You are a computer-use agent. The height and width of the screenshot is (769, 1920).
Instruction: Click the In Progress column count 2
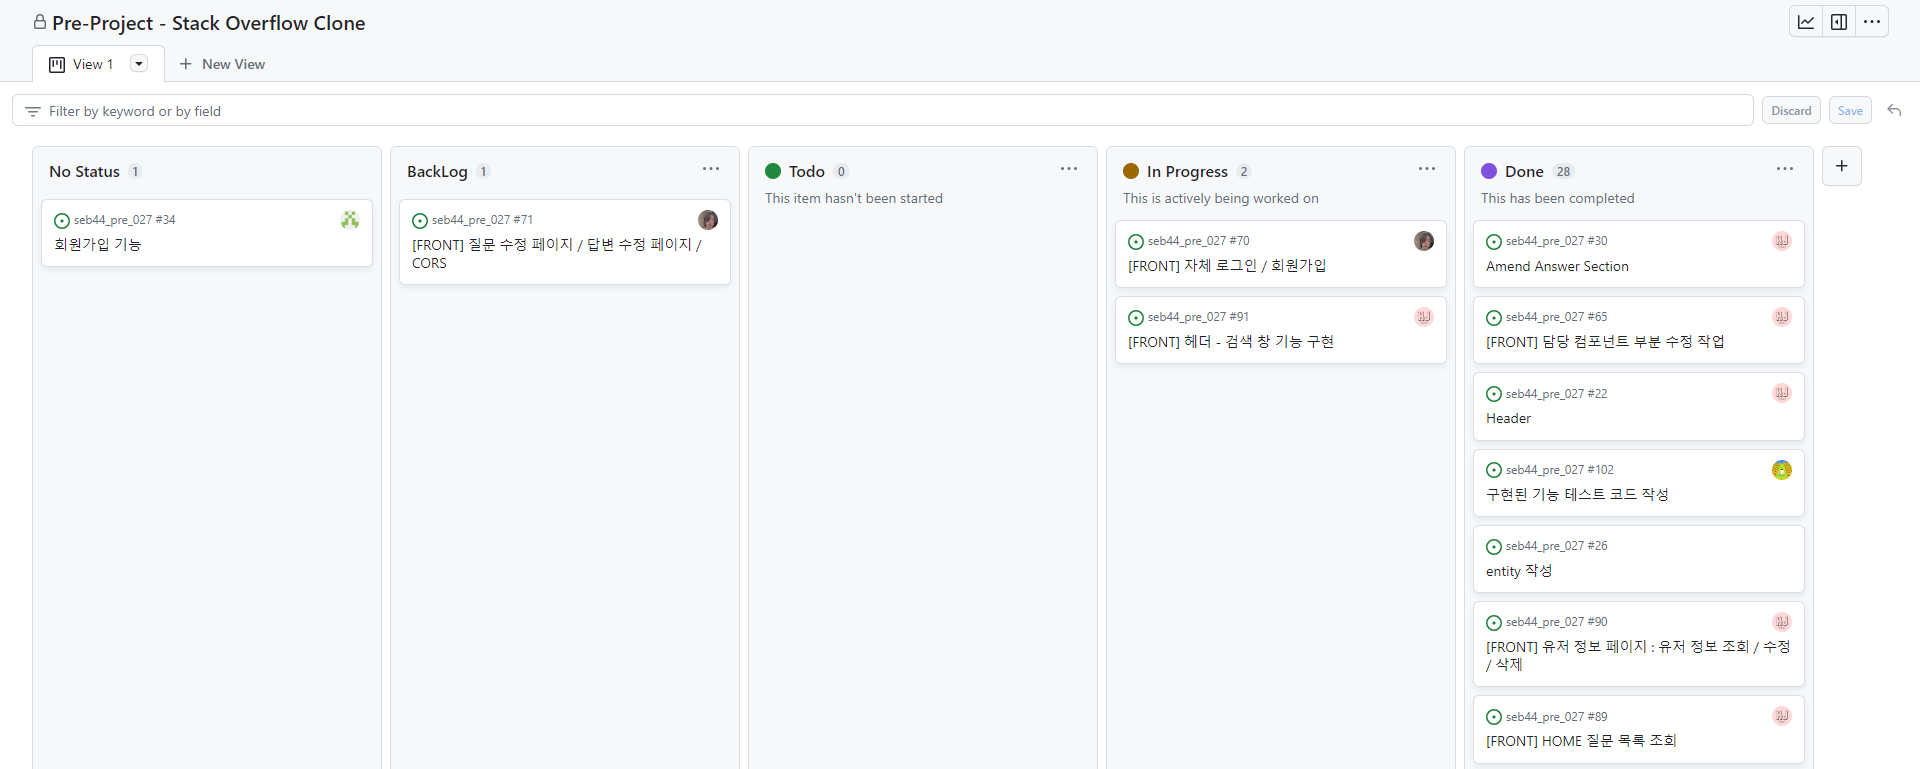pos(1244,172)
